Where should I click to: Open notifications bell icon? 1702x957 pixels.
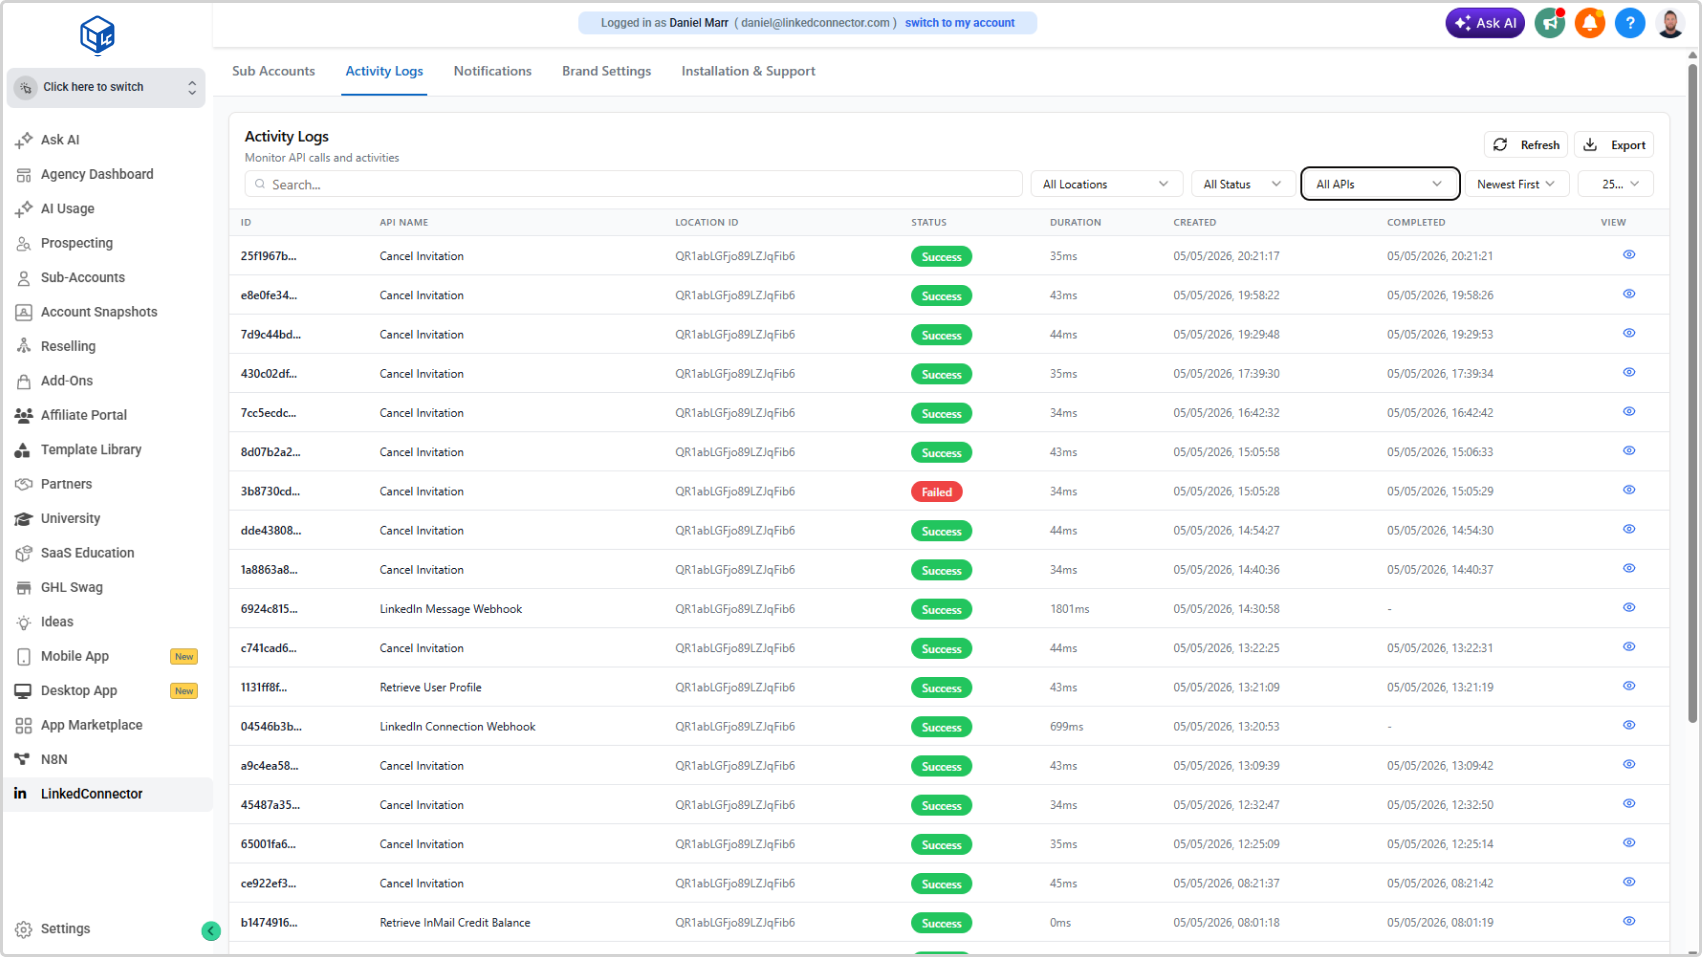[1590, 23]
